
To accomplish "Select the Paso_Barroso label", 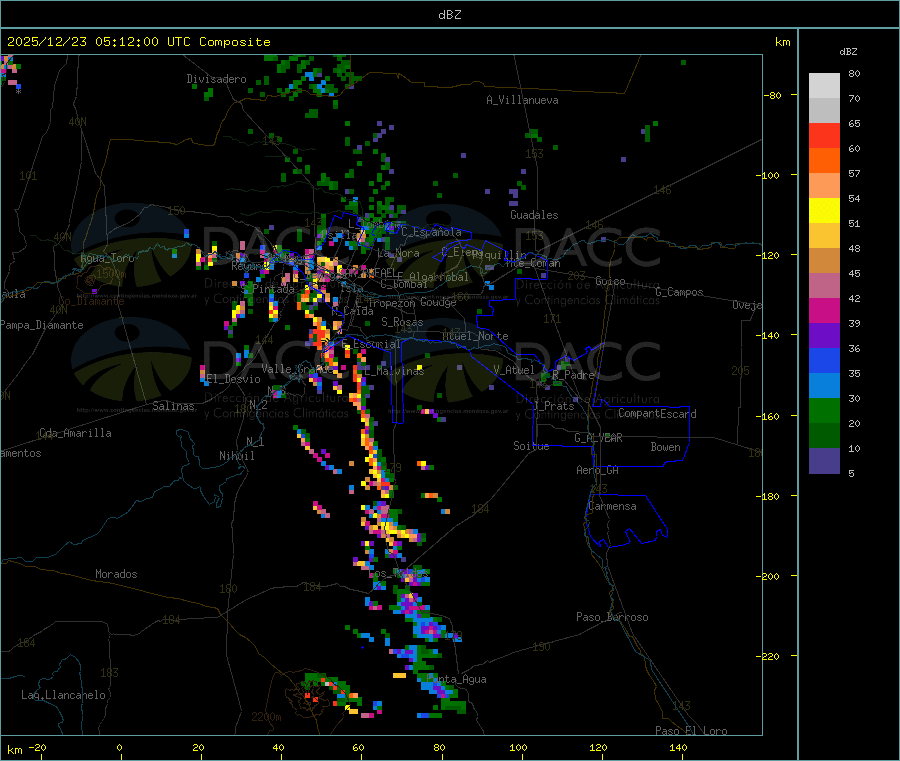I will coord(612,617).
